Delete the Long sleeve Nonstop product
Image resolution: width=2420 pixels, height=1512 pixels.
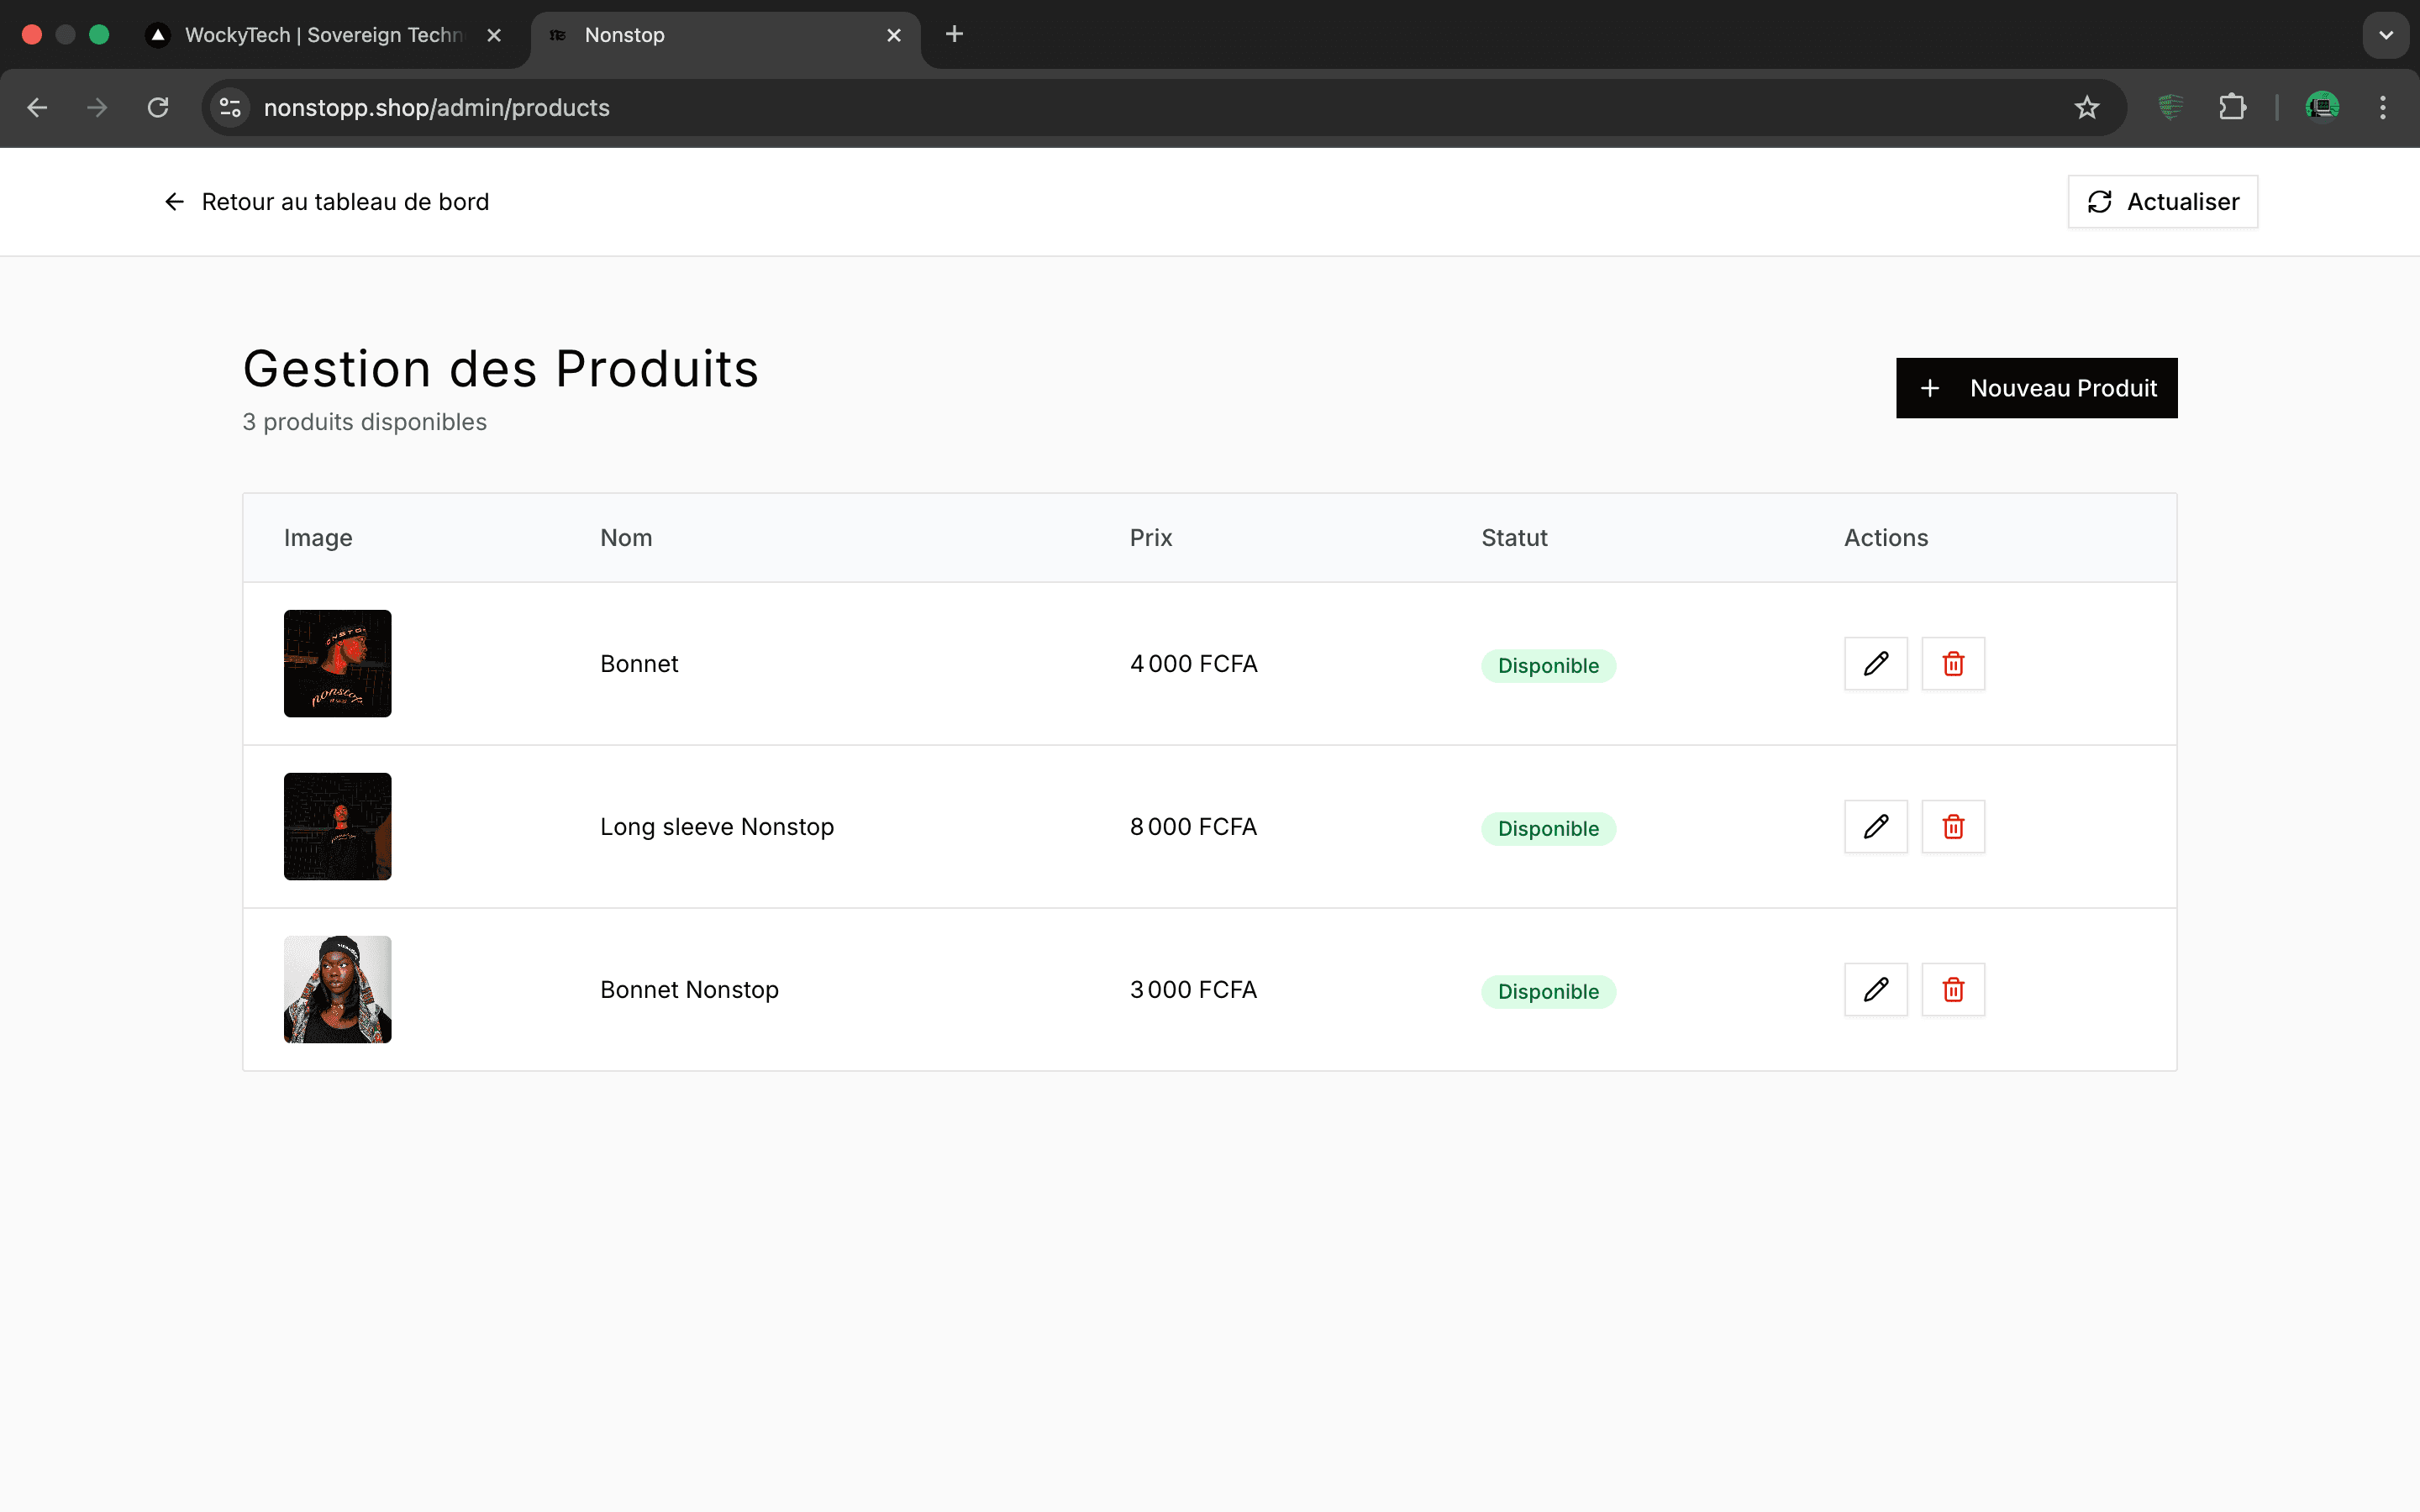pos(1953,827)
